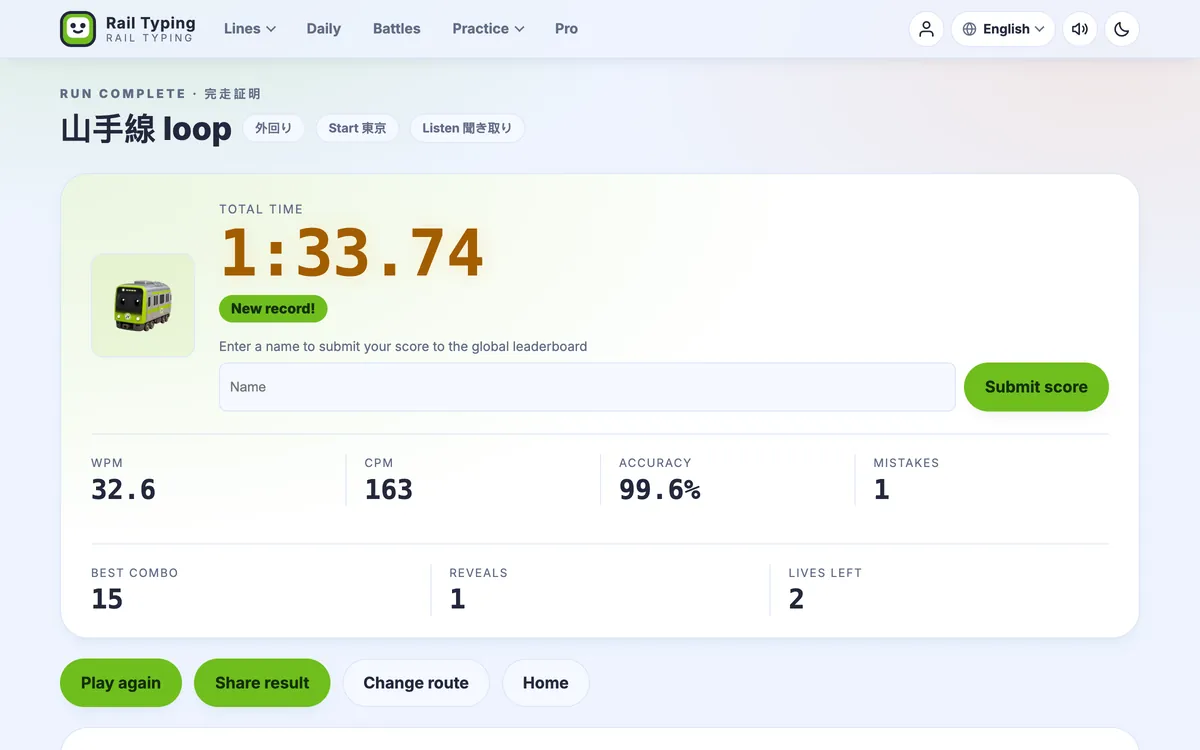This screenshot has height=750, width=1200.
Task: Click the Accuracy value 99.6%
Action: (x=660, y=489)
